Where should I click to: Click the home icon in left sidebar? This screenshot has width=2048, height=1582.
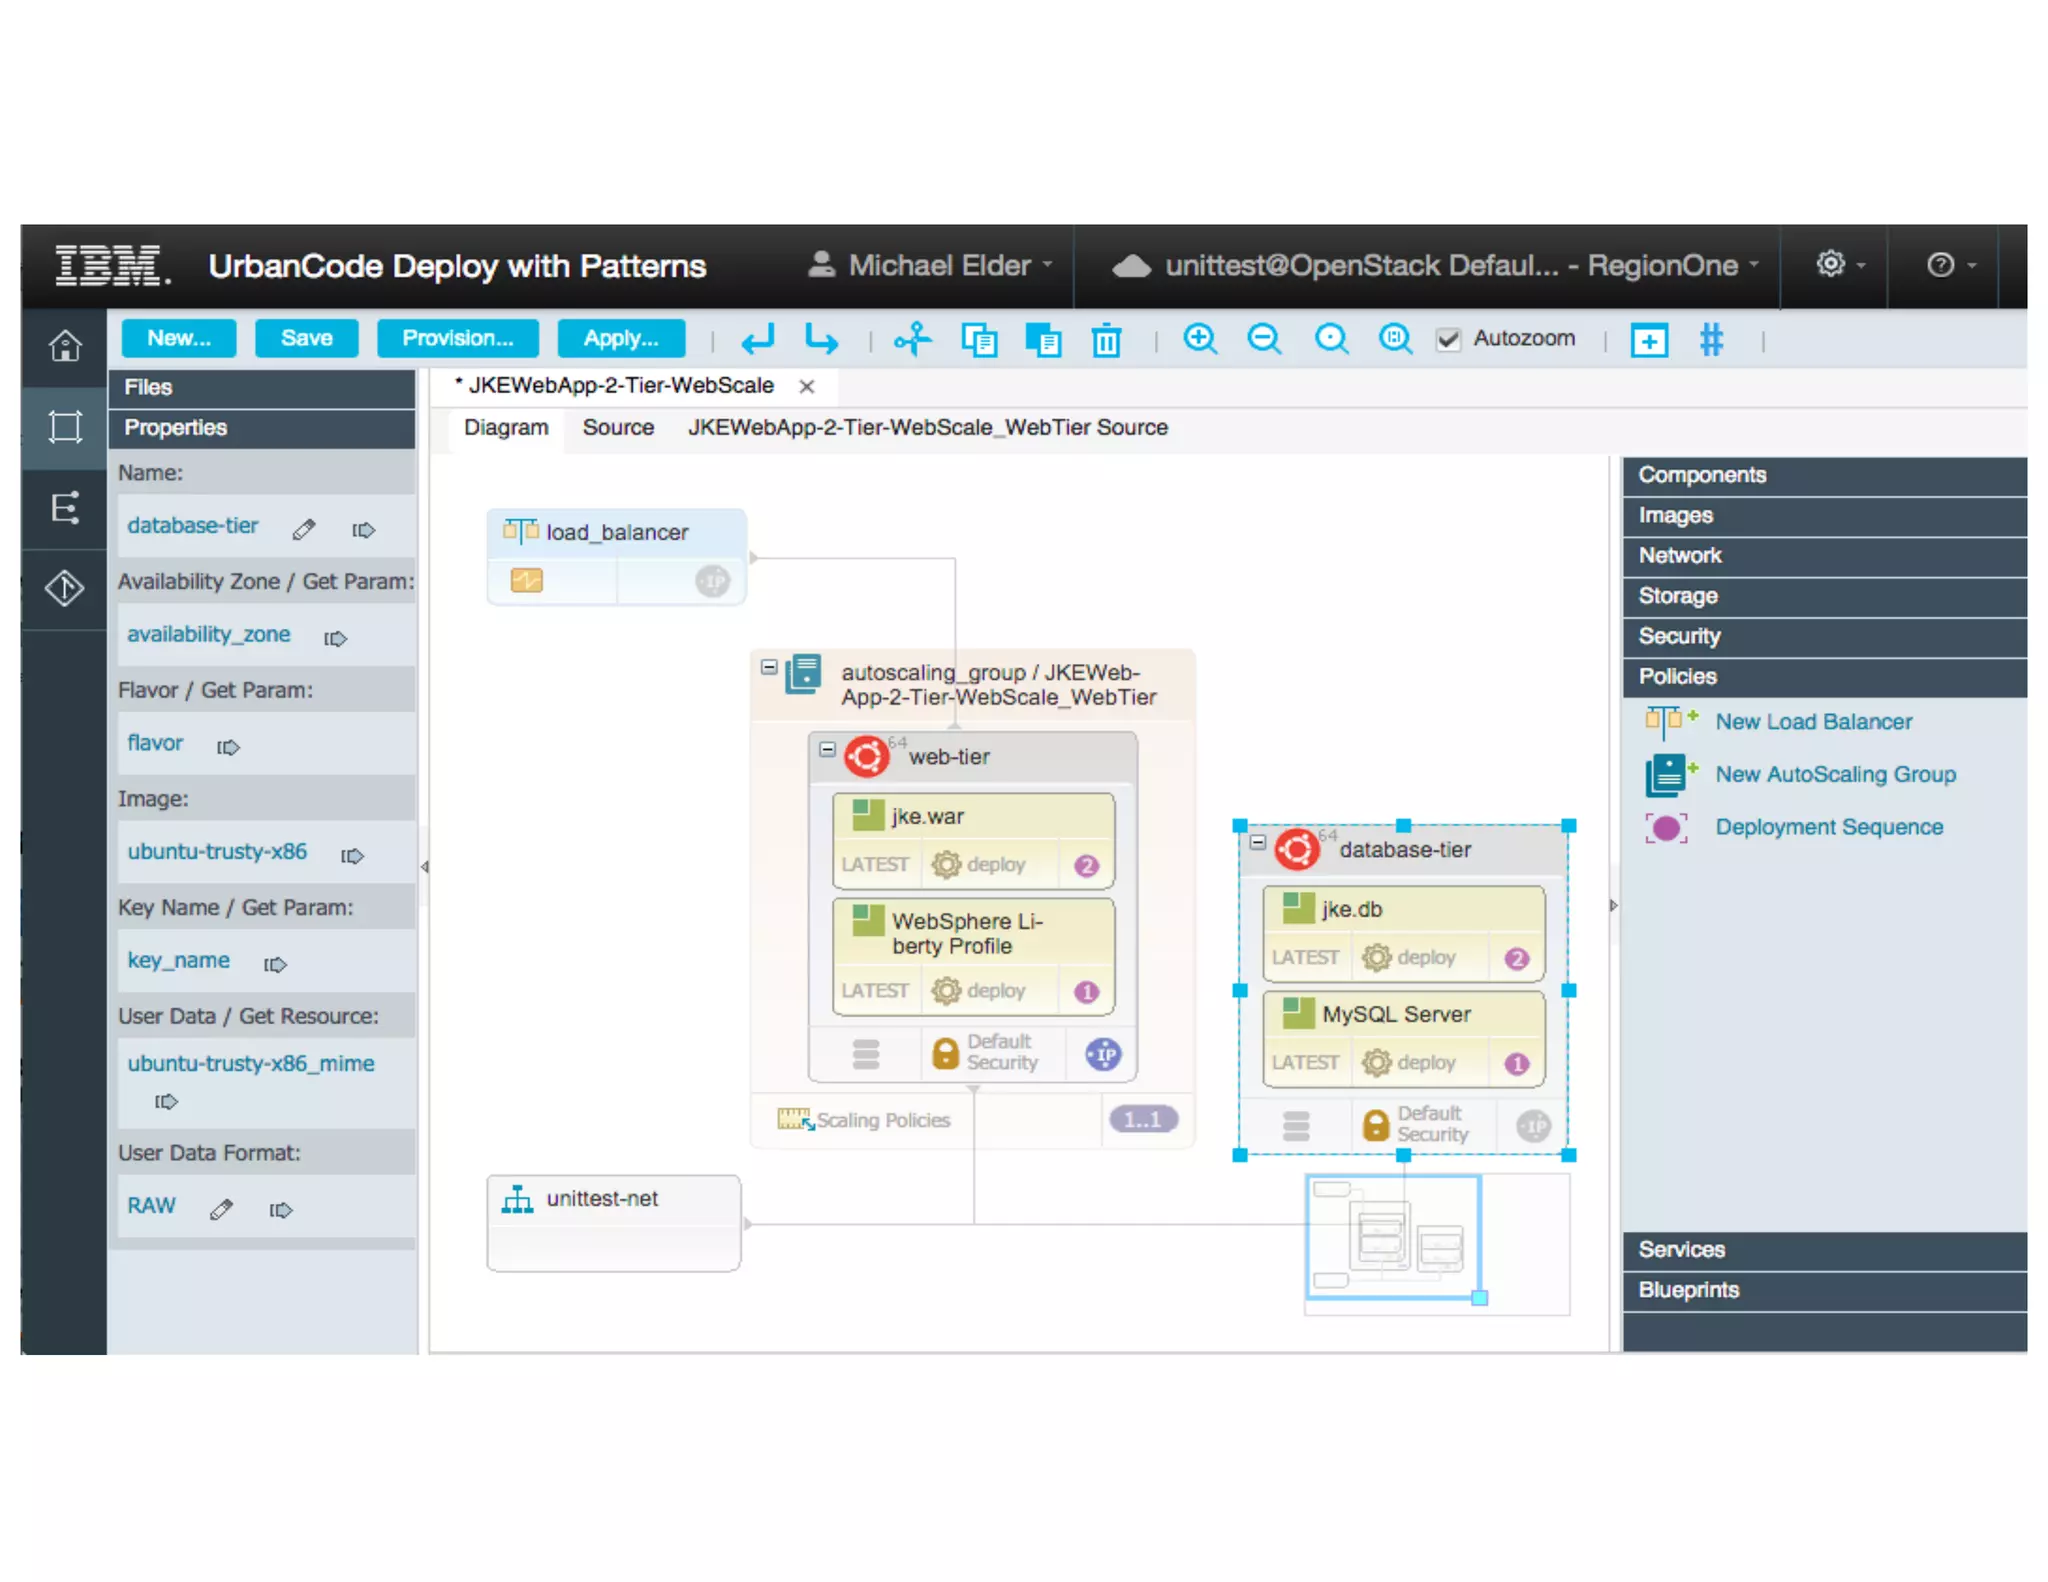click(x=65, y=346)
